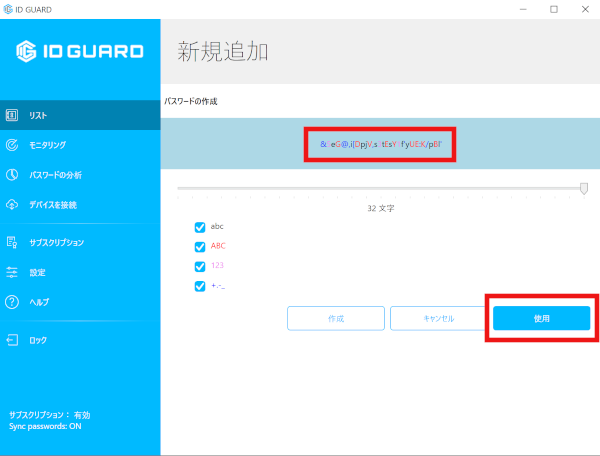Minimize the ID GUARD window
Image resolution: width=600 pixels, height=456 pixels.
523,9
